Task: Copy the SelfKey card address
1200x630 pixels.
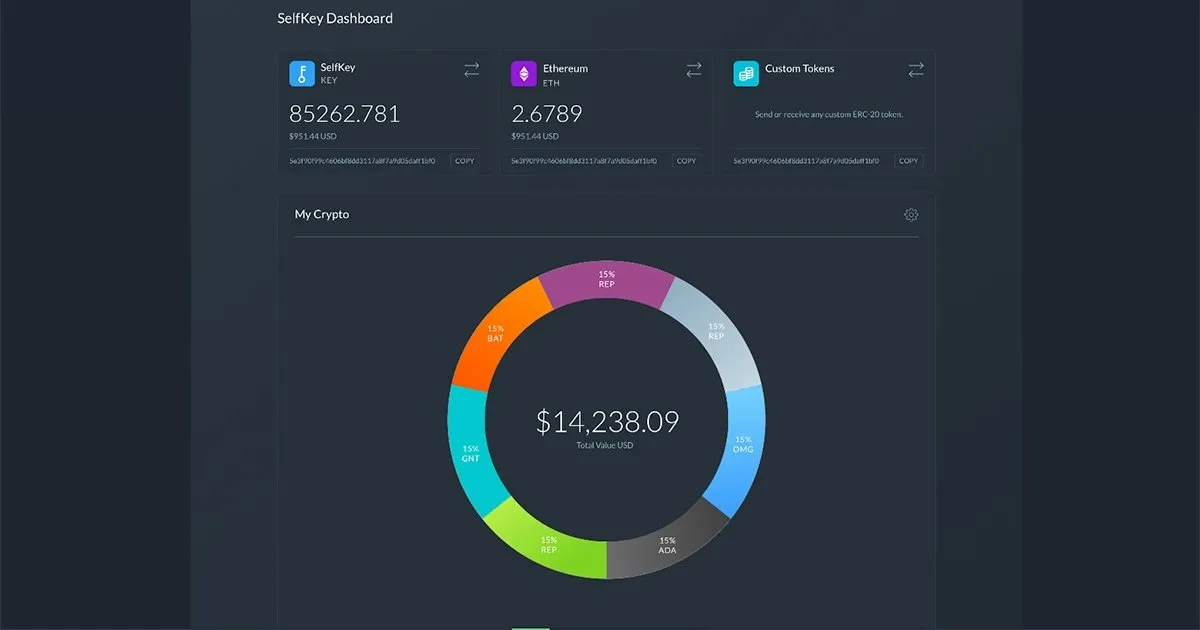Action: 465,161
